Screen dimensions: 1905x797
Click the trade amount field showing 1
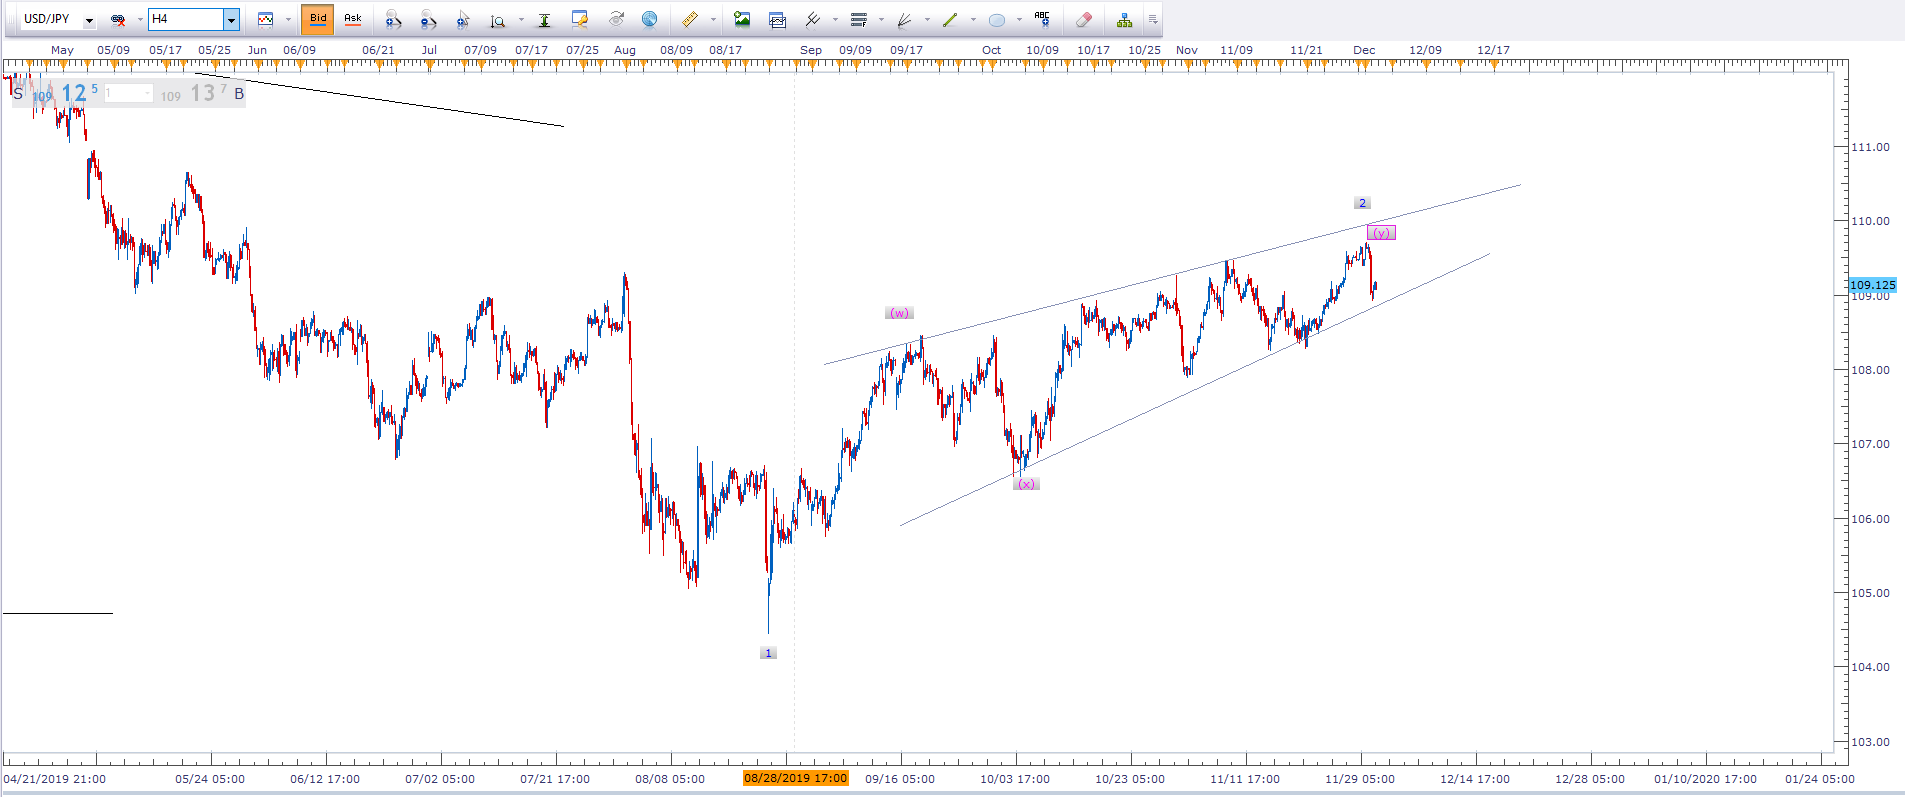click(128, 93)
